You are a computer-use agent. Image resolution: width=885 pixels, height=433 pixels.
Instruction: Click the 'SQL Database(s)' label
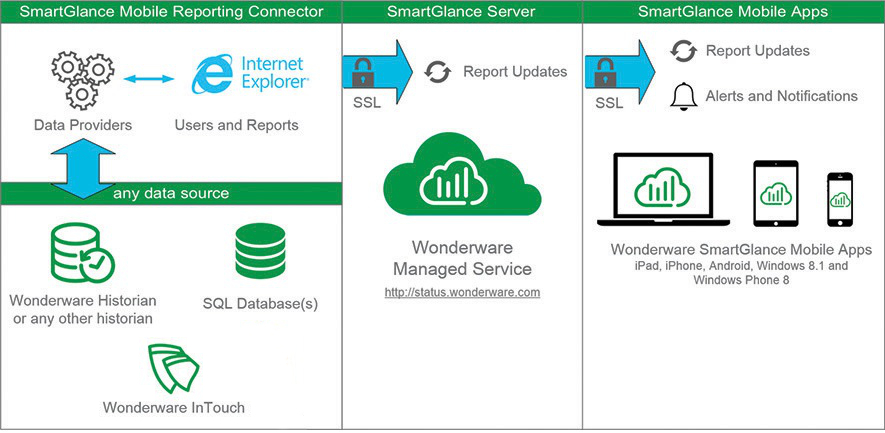point(260,304)
